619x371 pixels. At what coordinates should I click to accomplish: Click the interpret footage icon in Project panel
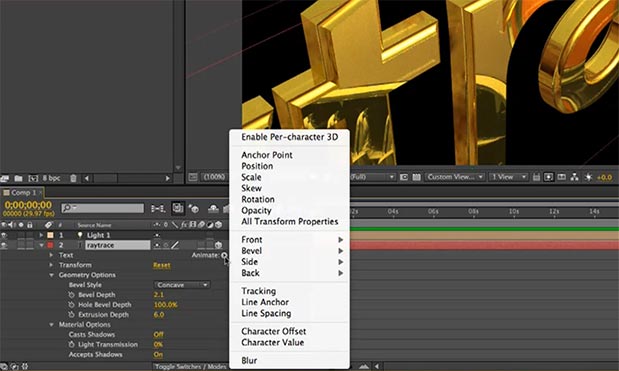pos(4,178)
